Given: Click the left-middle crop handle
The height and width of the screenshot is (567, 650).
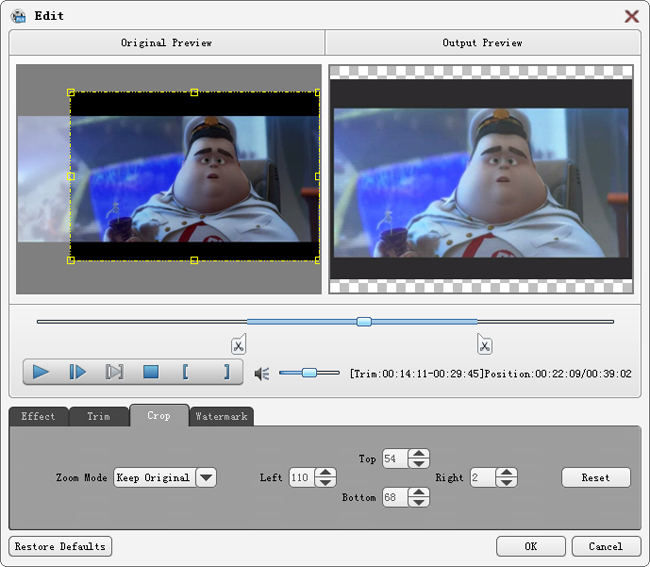Looking at the screenshot, I should (71, 176).
